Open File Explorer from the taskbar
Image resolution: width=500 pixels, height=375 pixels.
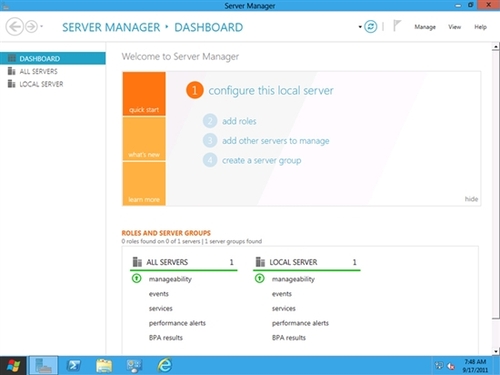[x=104, y=366]
